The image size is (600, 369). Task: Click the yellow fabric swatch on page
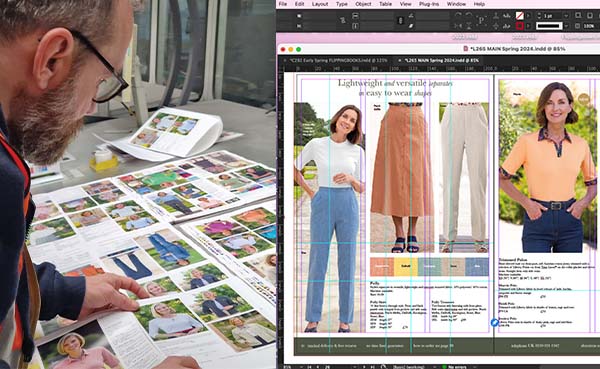pos(406,266)
